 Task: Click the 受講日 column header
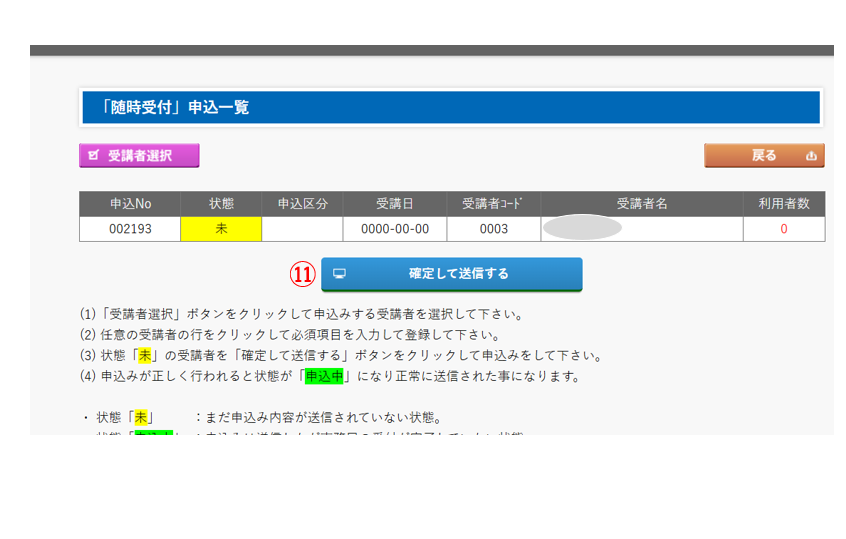pyautogui.click(x=395, y=204)
